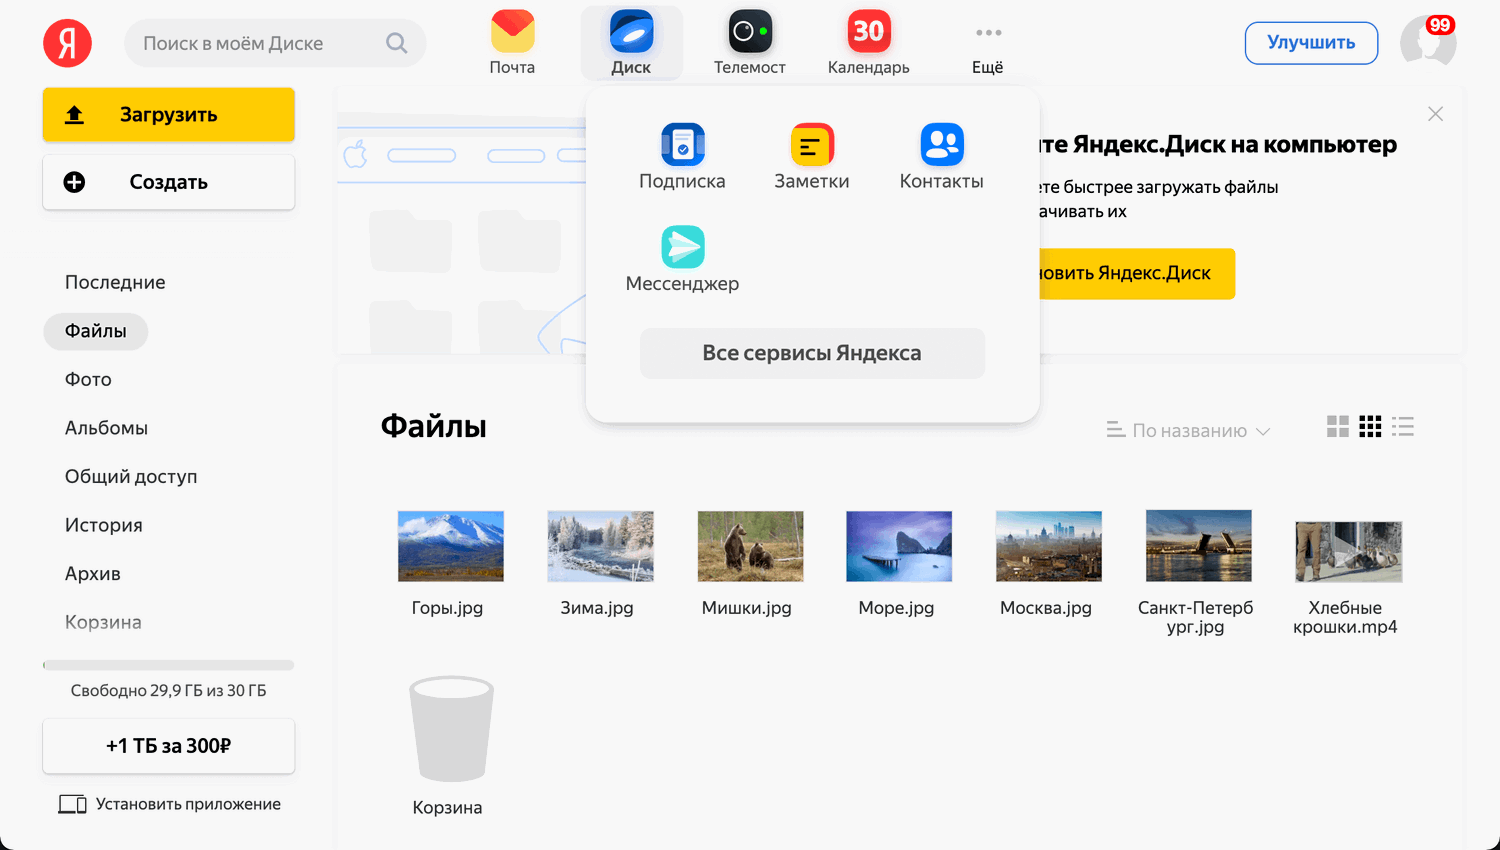Open Корзина in the sidebar
Image resolution: width=1500 pixels, height=850 pixels.
point(103,622)
